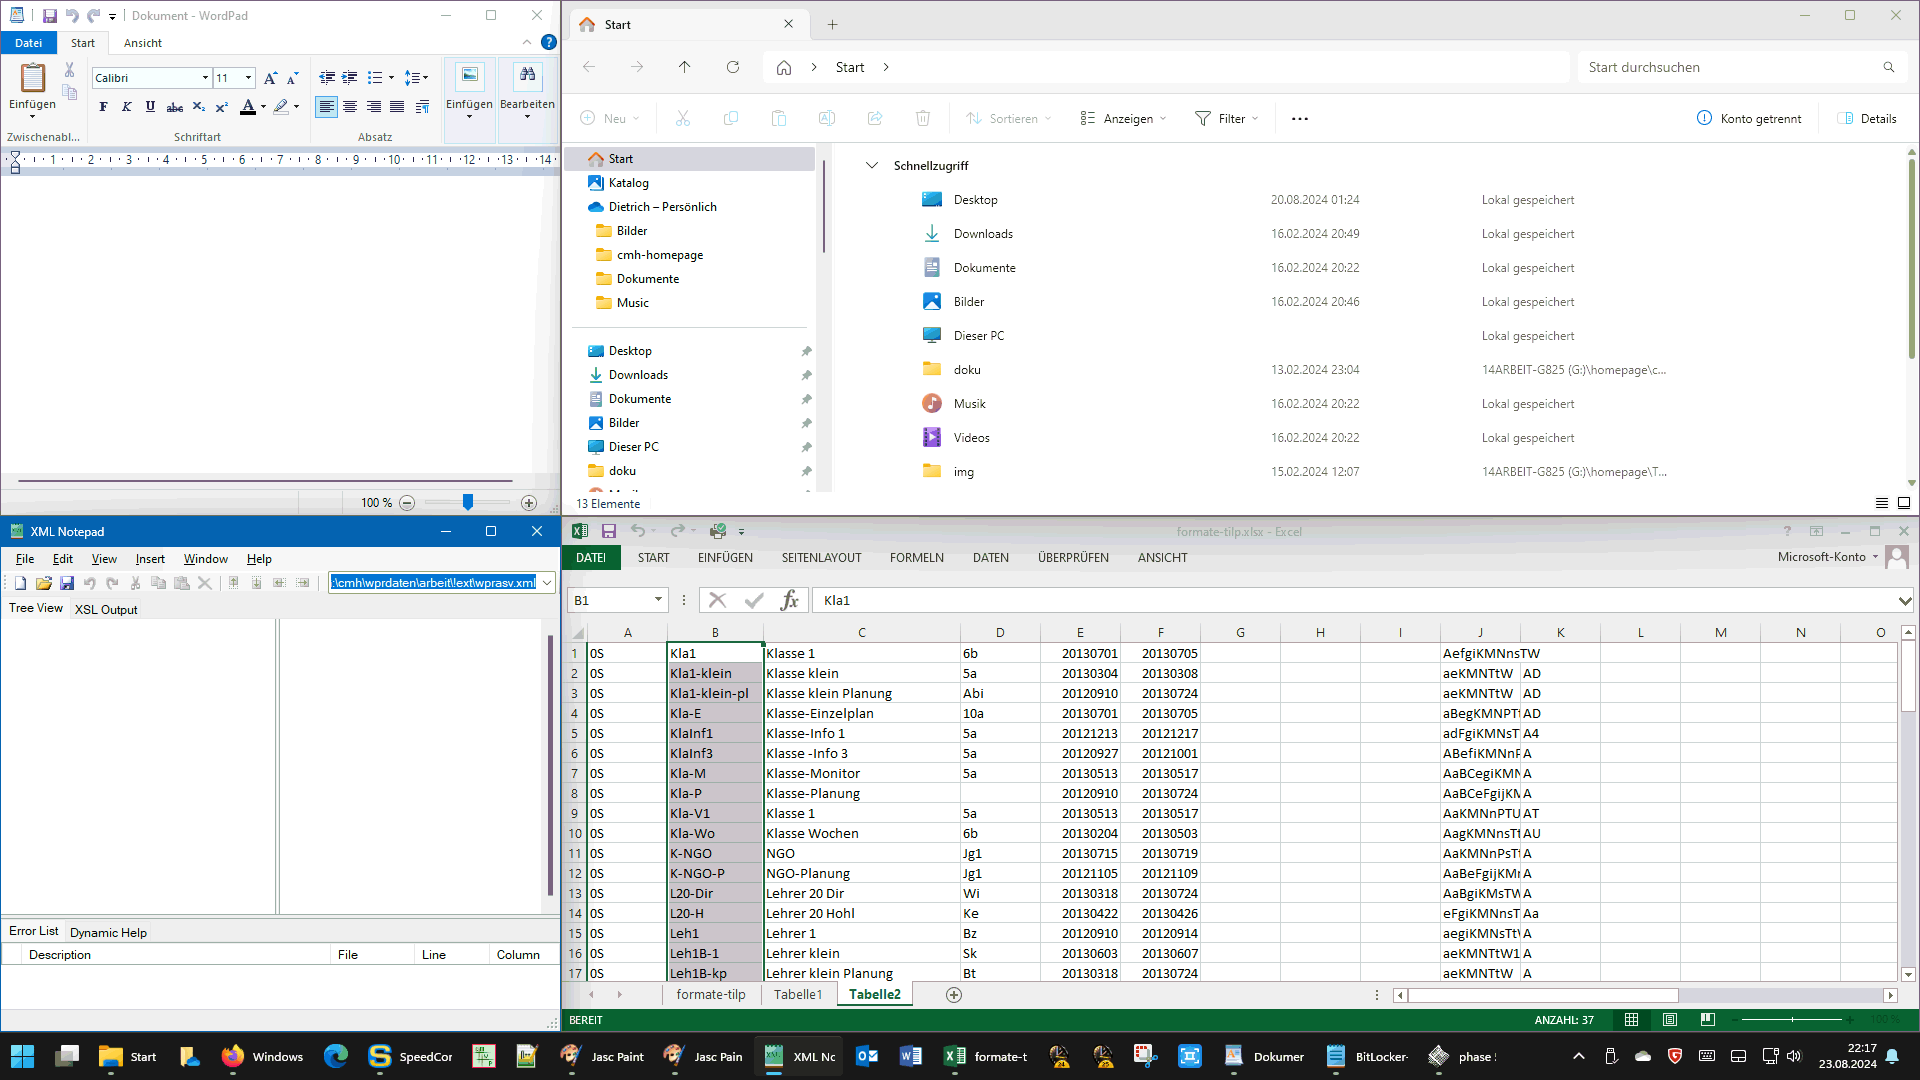Open the FORMELN ribbon tab in Excel
Screen dimensions: 1920x1080
point(916,558)
